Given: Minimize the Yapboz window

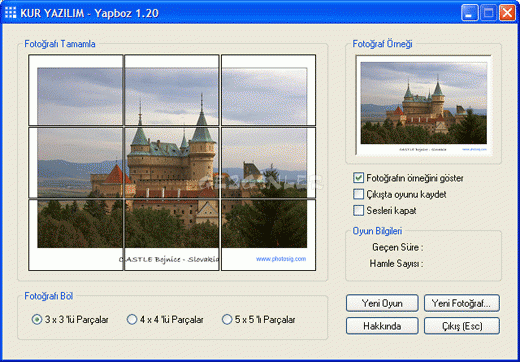Looking at the screenshot, I should click(x=469, y=13).
